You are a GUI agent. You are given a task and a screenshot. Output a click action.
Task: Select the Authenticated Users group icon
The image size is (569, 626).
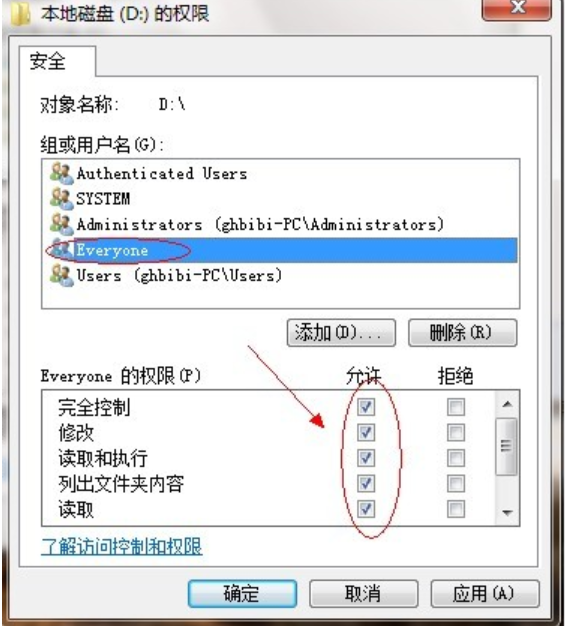pos(61,174)
